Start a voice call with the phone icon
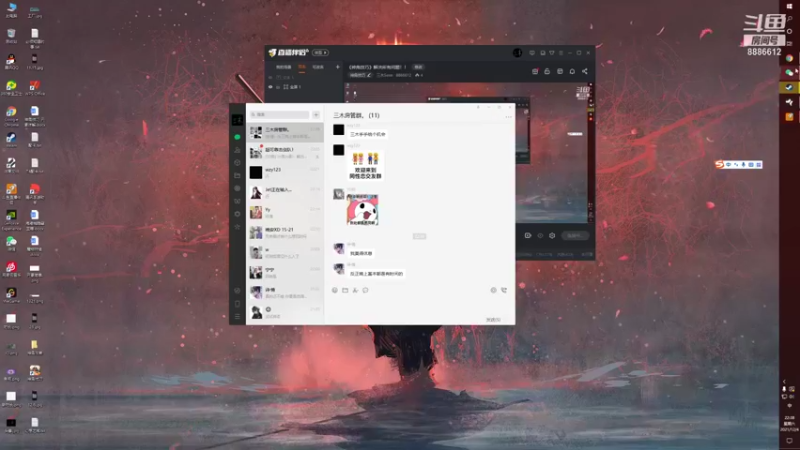This screenshot has width=800, height=450. pos(504,290)
